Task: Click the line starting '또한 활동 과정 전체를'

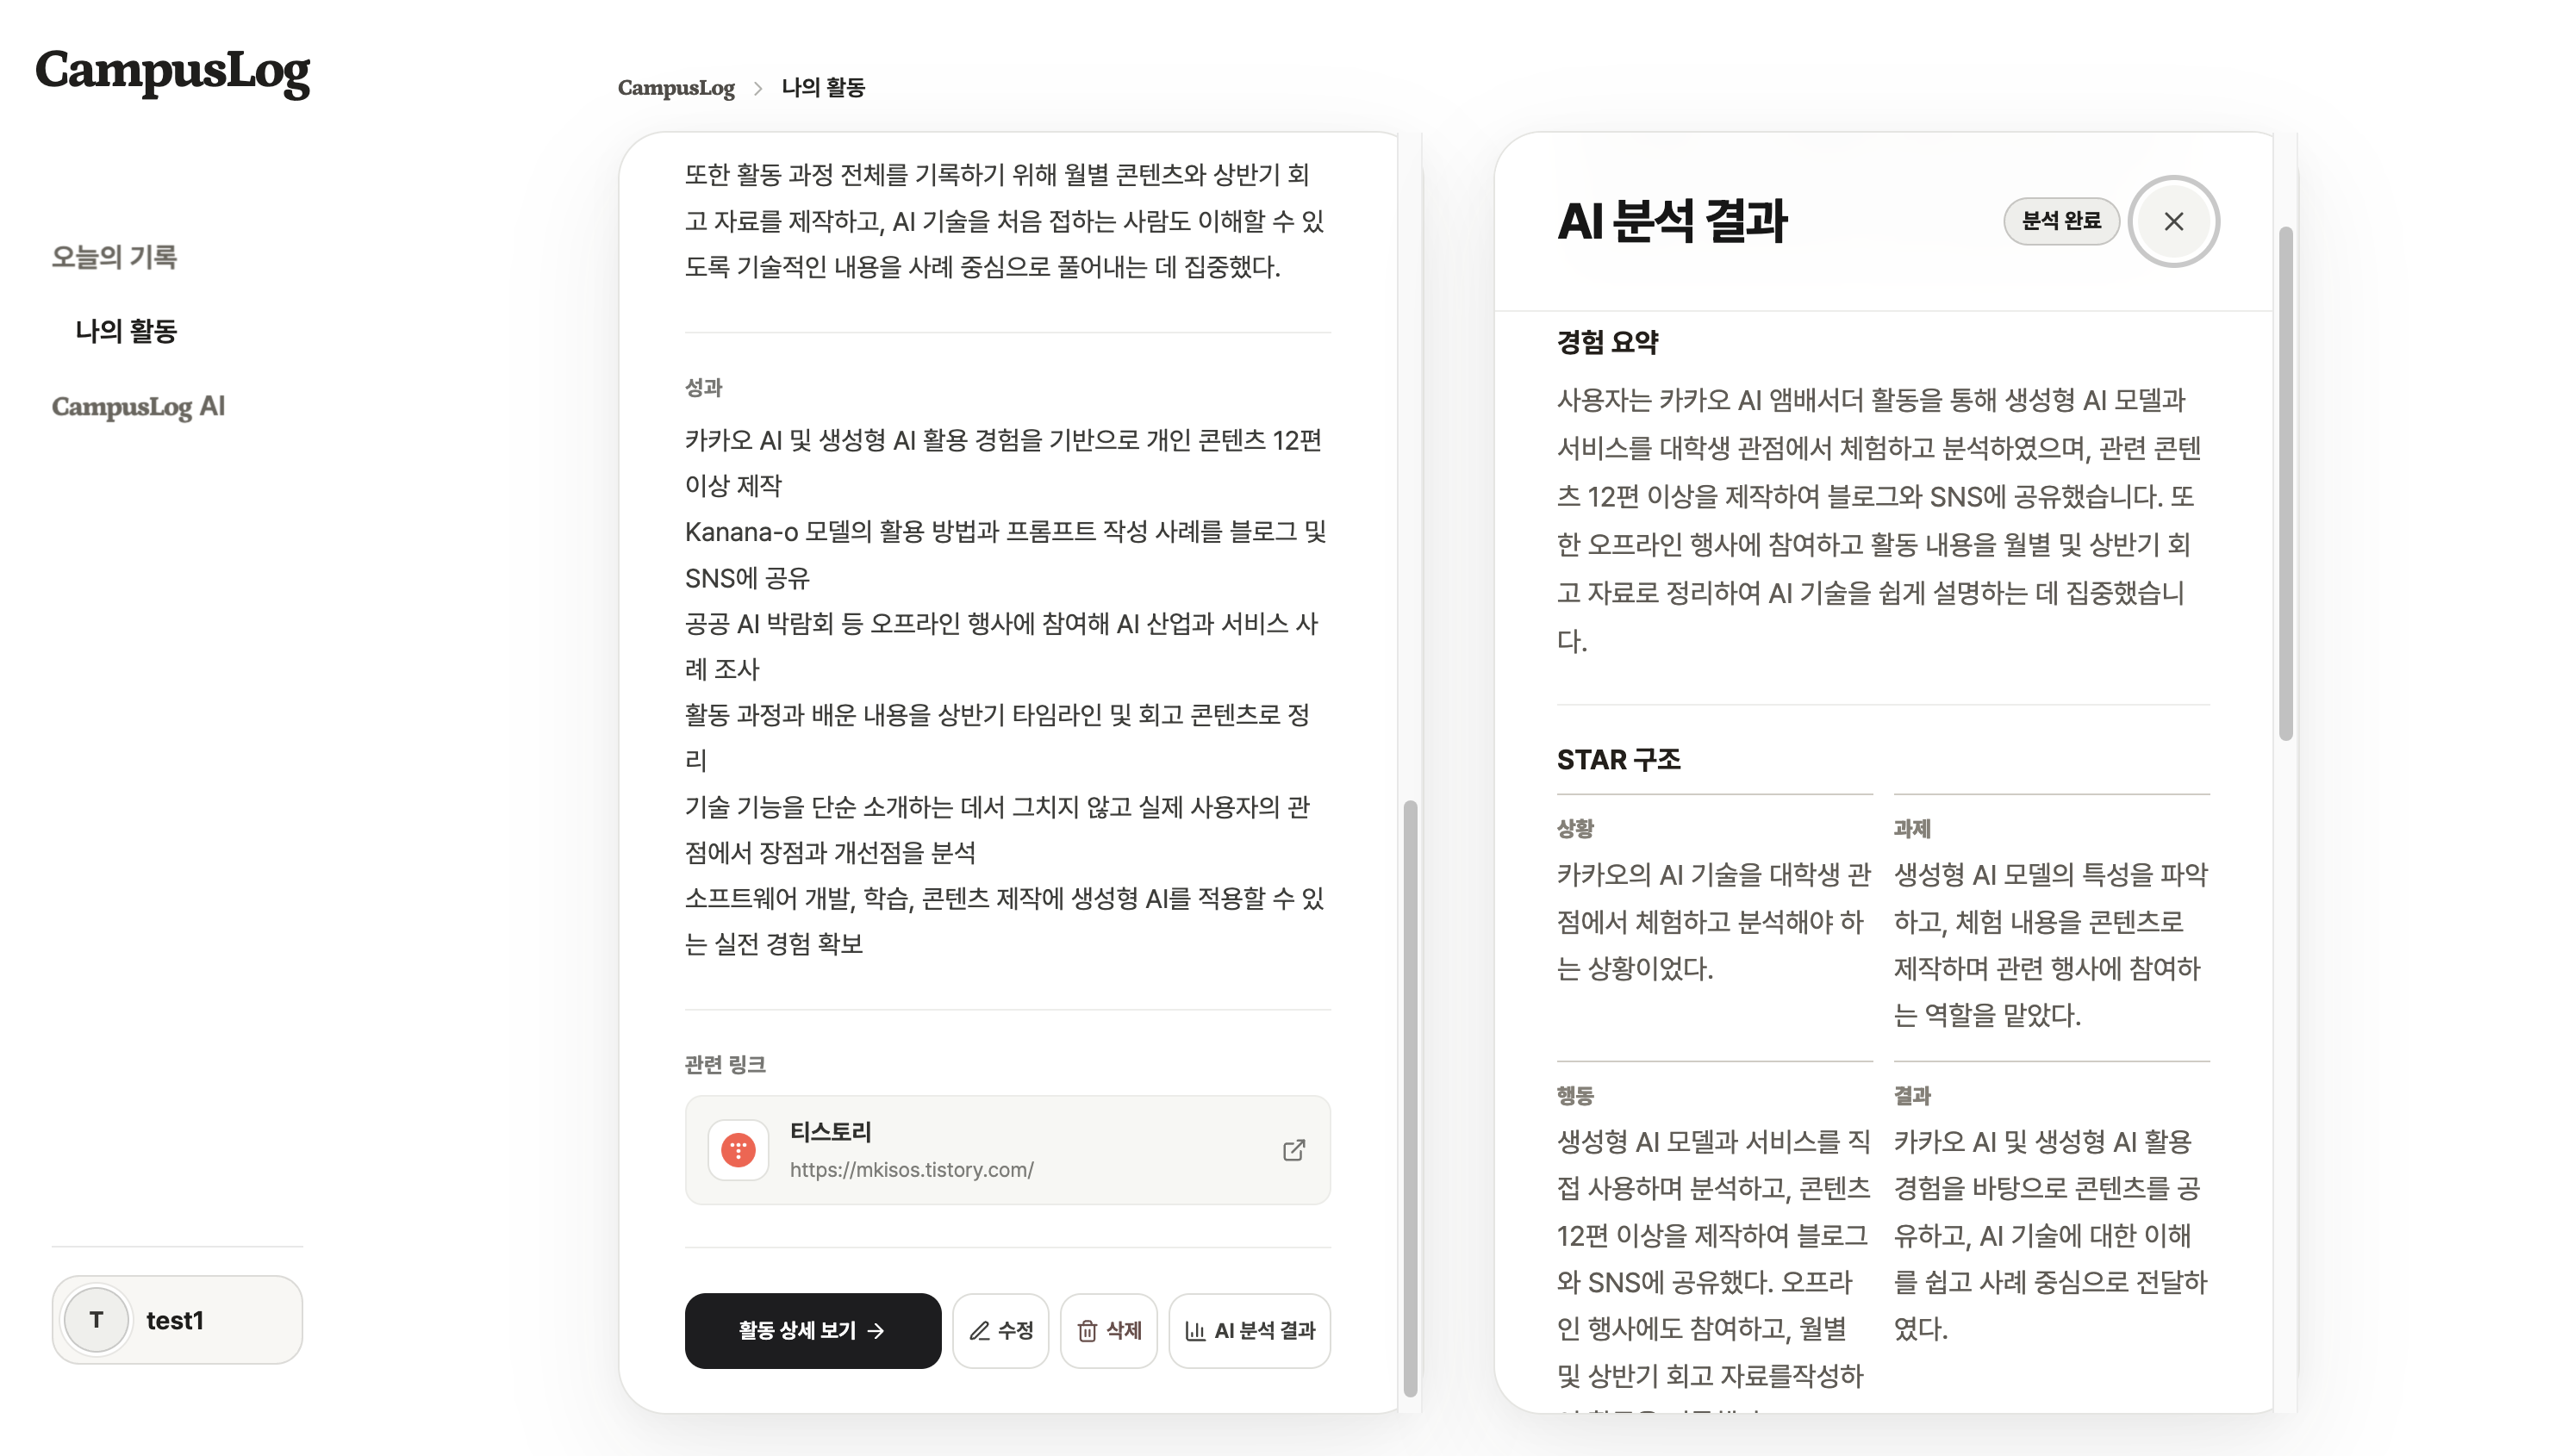Action: coord(997,175)
